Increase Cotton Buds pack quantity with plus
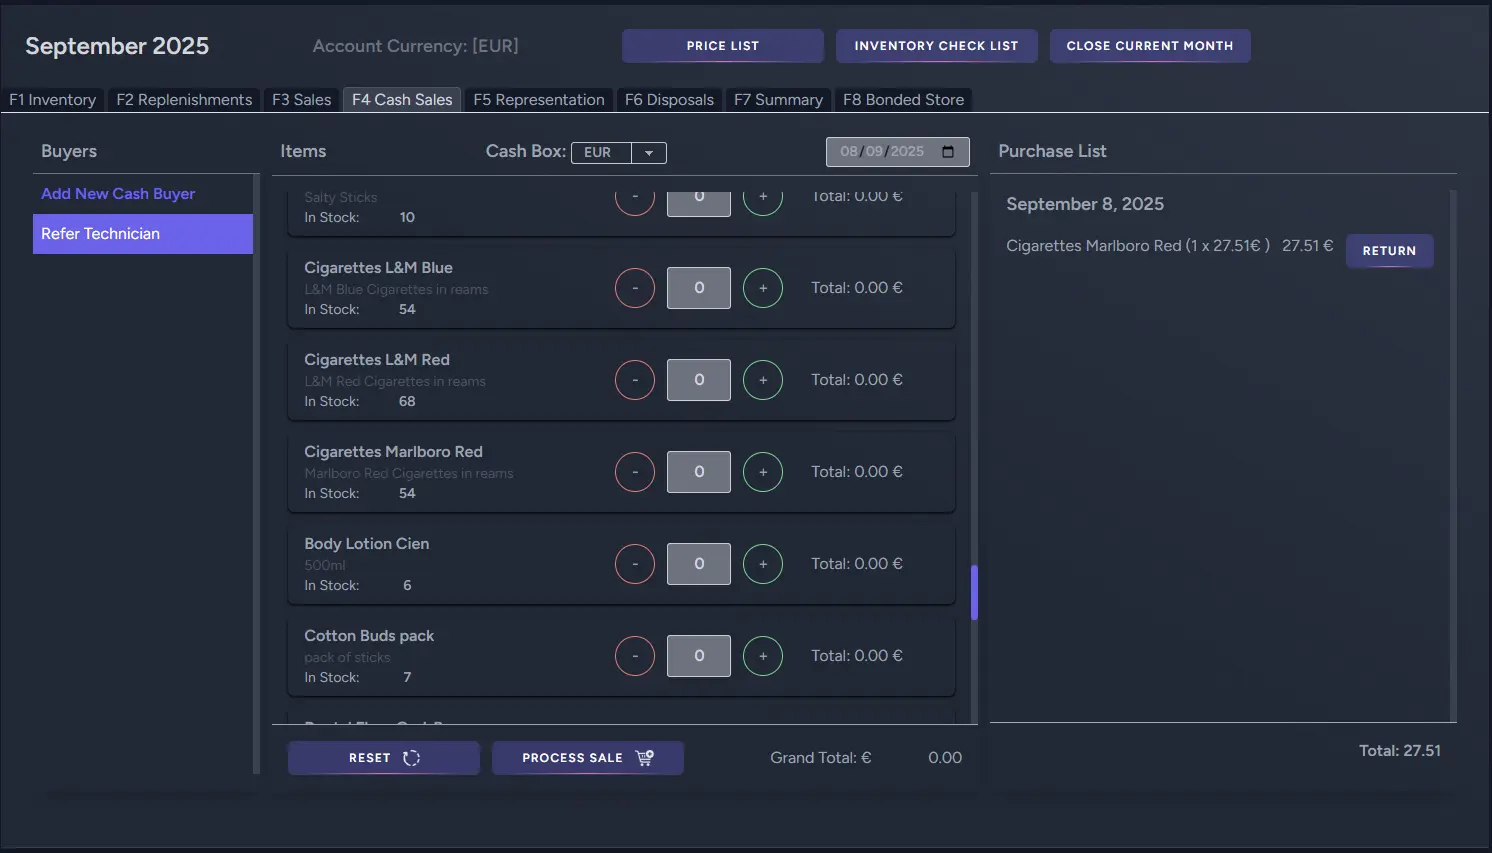This screenshot has width=1492, height=853. (x=763, y=656)
